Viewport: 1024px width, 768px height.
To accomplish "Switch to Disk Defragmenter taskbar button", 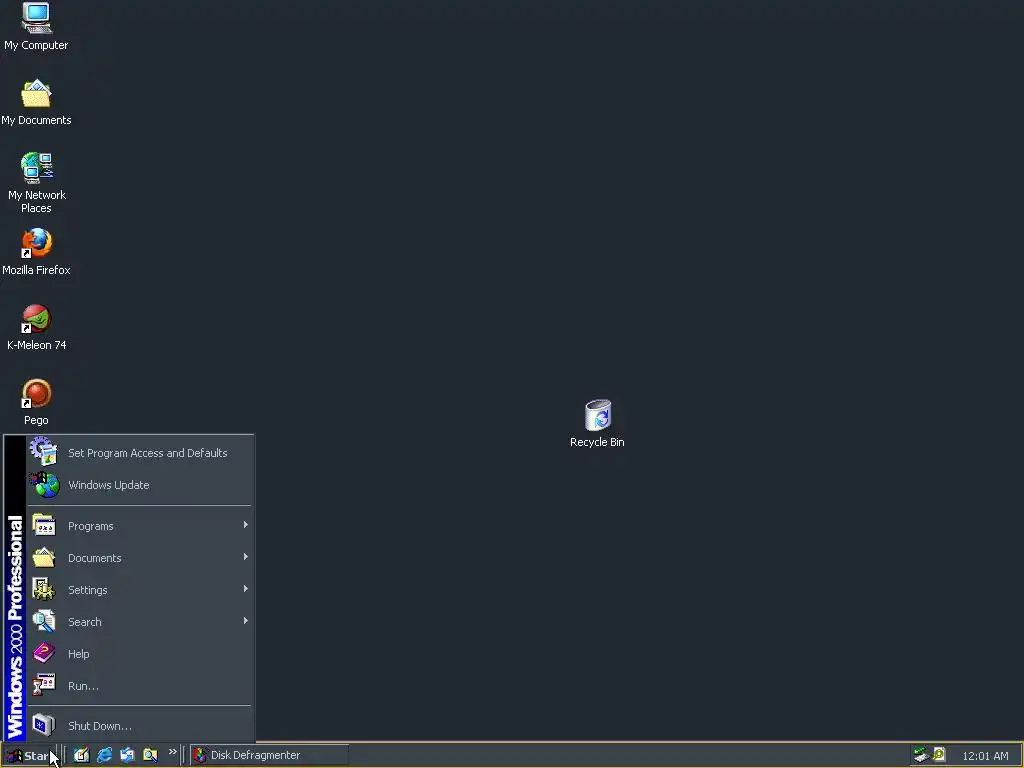I will (269, 755).
